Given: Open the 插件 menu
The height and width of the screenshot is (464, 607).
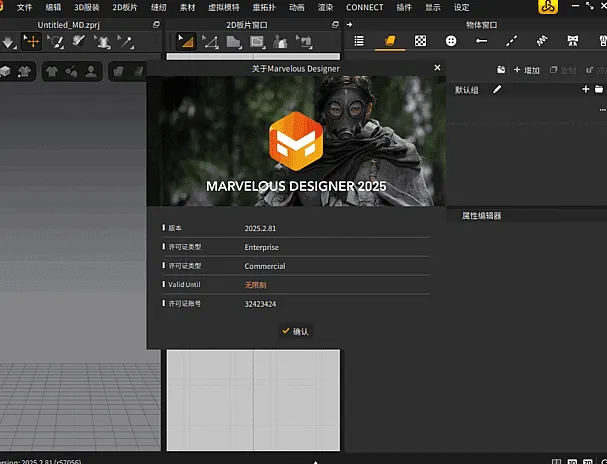Looking at the screenshot, I should tap(404, 7).
